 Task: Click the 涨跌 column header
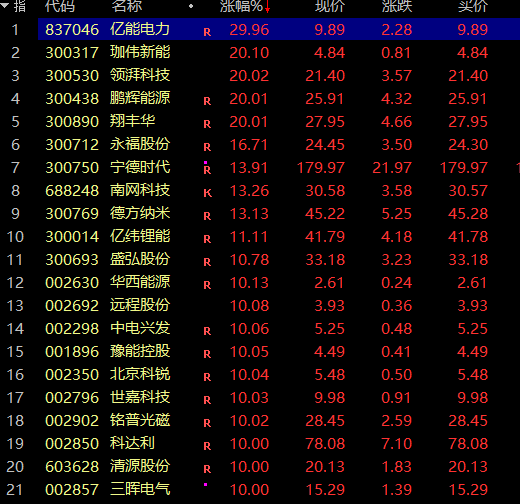click(x=397, y=6)
